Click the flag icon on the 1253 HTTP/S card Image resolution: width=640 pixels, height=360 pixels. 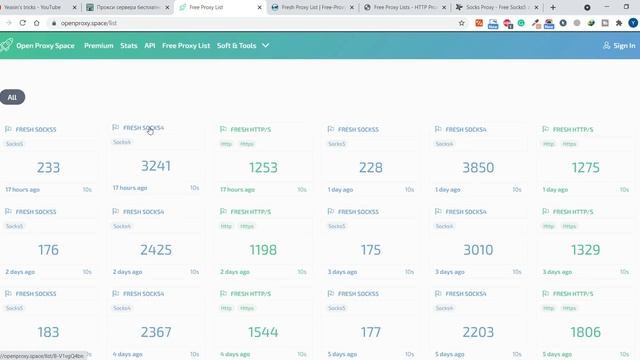pos(223,129)
